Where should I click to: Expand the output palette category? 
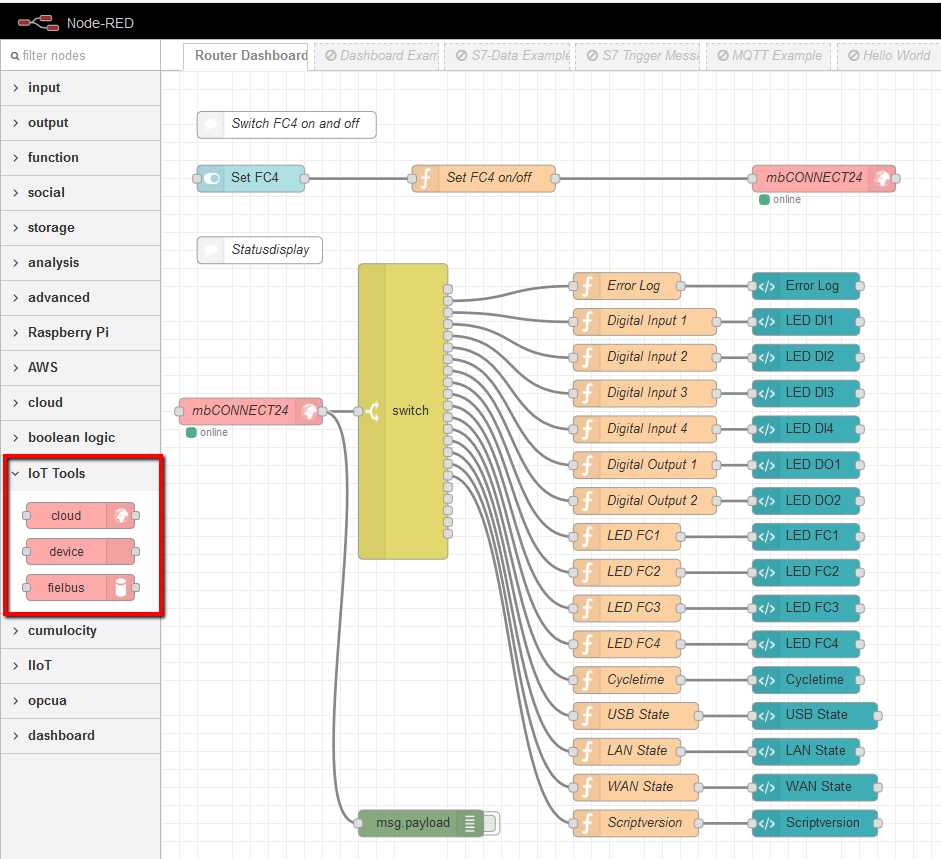(80, 123)
